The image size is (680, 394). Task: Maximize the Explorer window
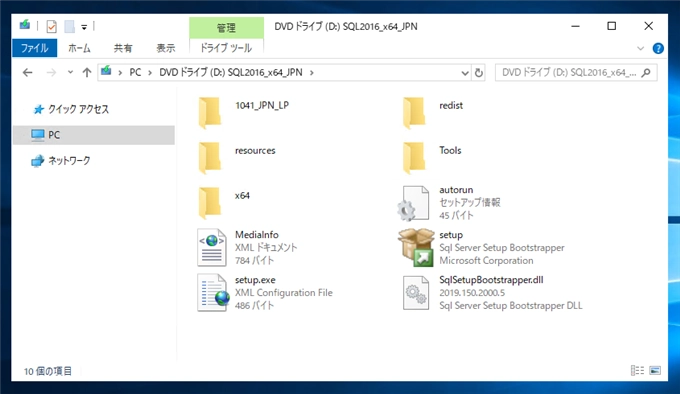click(611, 26)
